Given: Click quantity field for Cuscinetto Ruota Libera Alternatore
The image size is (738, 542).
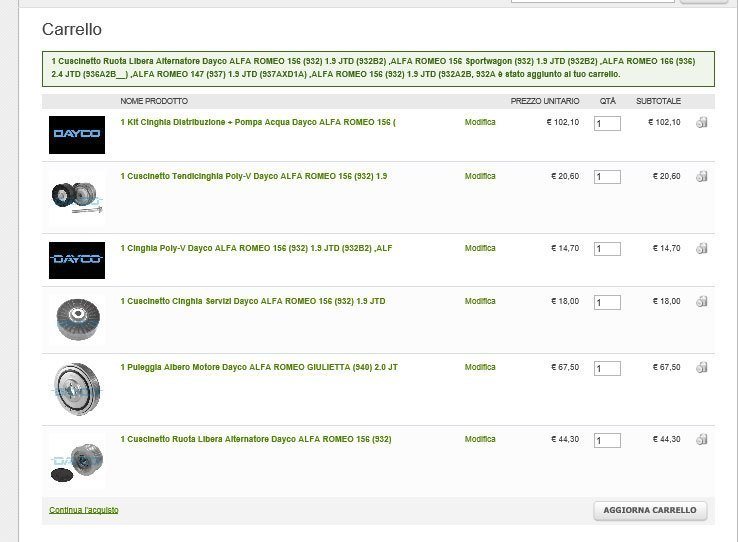Looking at the screenshot, I should [x=607, y=440].
